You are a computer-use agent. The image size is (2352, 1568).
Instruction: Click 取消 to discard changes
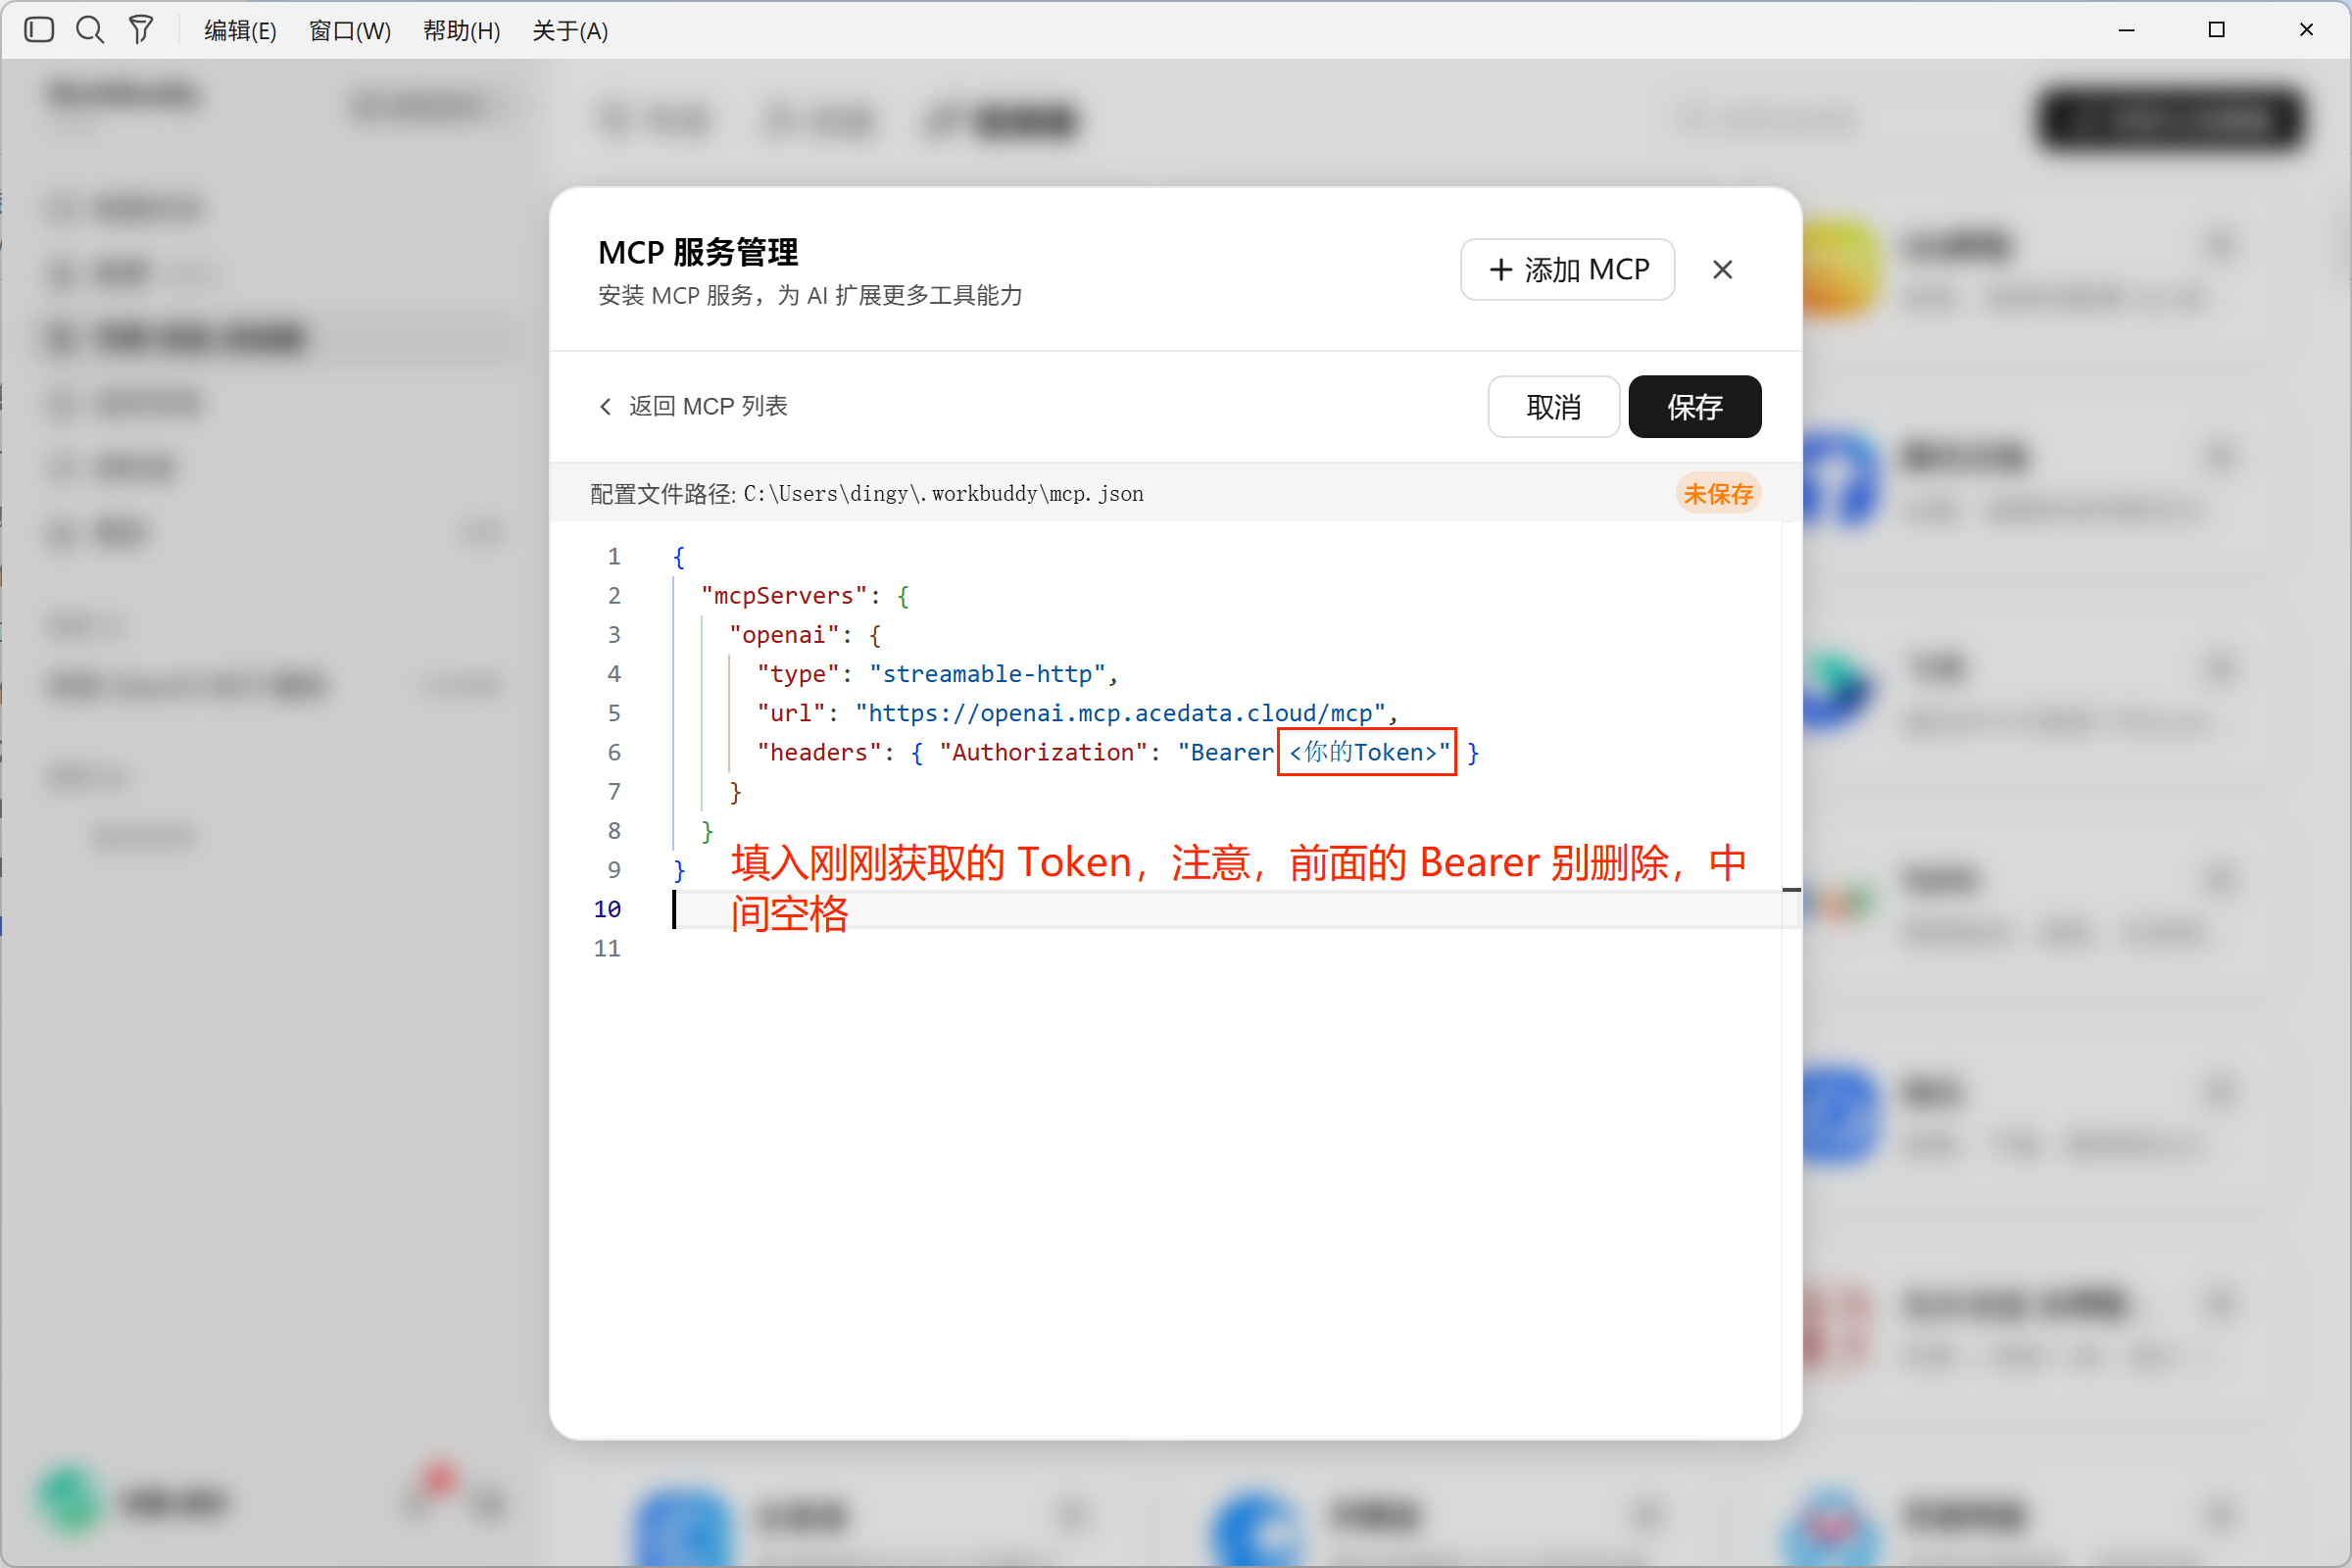click(1553, 407)
